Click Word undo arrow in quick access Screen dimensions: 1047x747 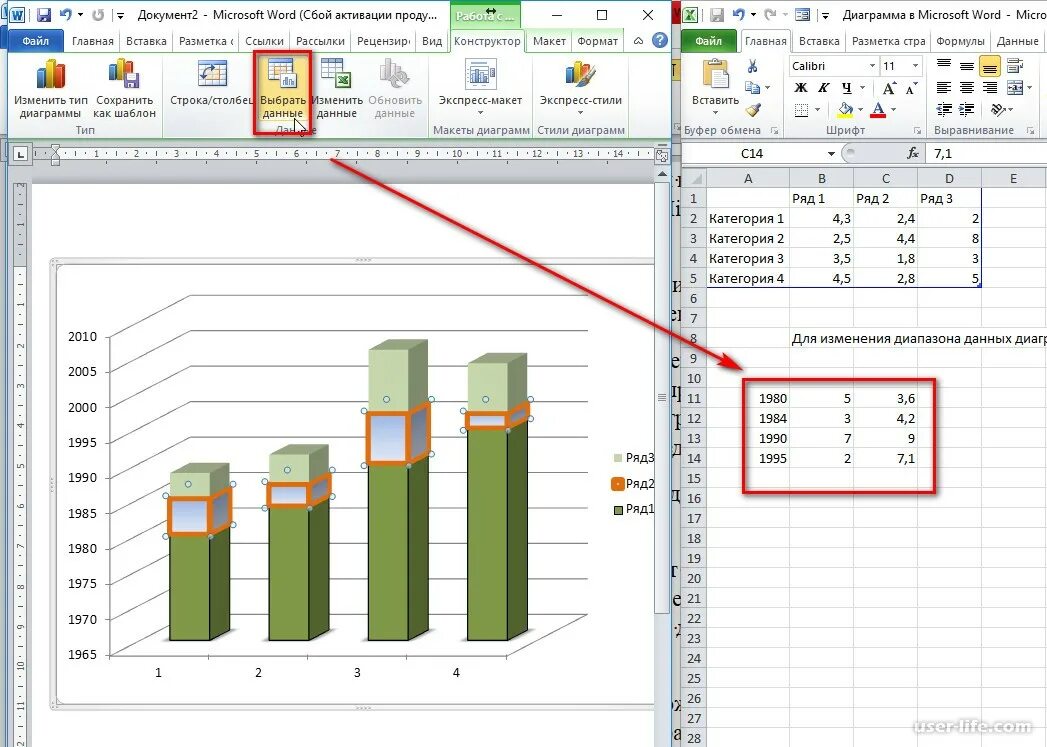click(65, 15)
